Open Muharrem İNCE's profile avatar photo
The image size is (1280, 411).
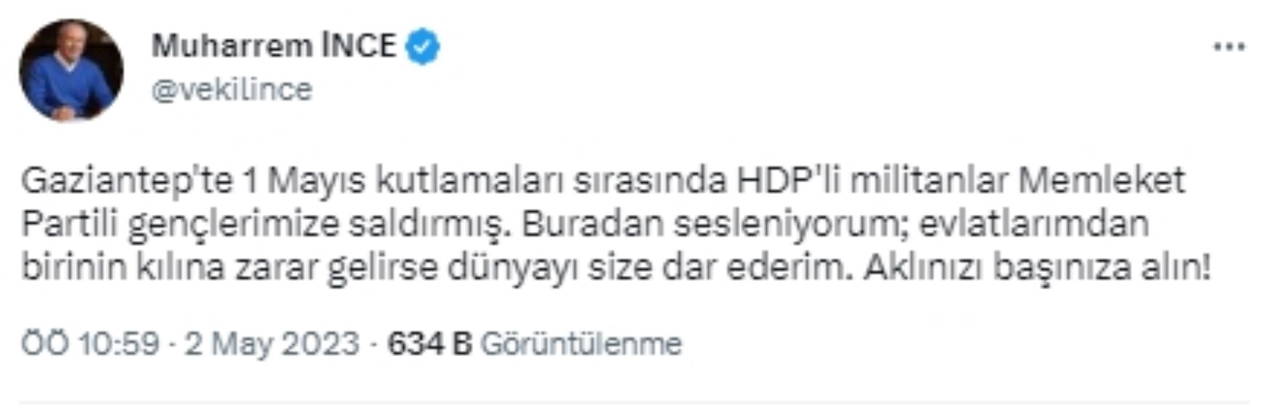71,70
